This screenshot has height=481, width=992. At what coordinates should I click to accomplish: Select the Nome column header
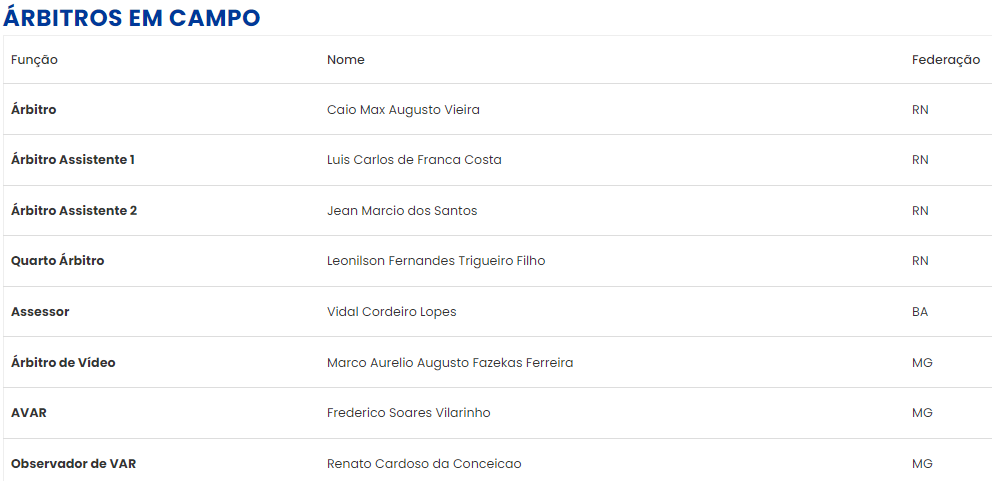pos(345,60)
